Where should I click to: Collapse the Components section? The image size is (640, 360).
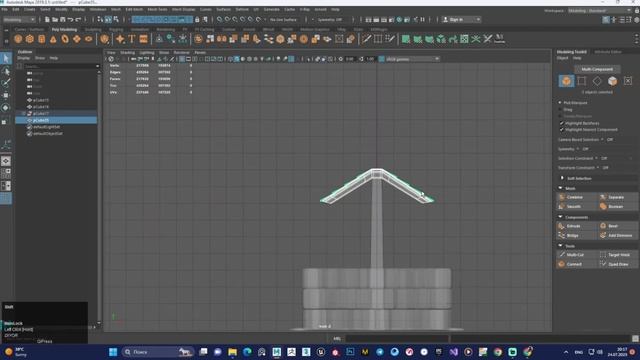560,217
